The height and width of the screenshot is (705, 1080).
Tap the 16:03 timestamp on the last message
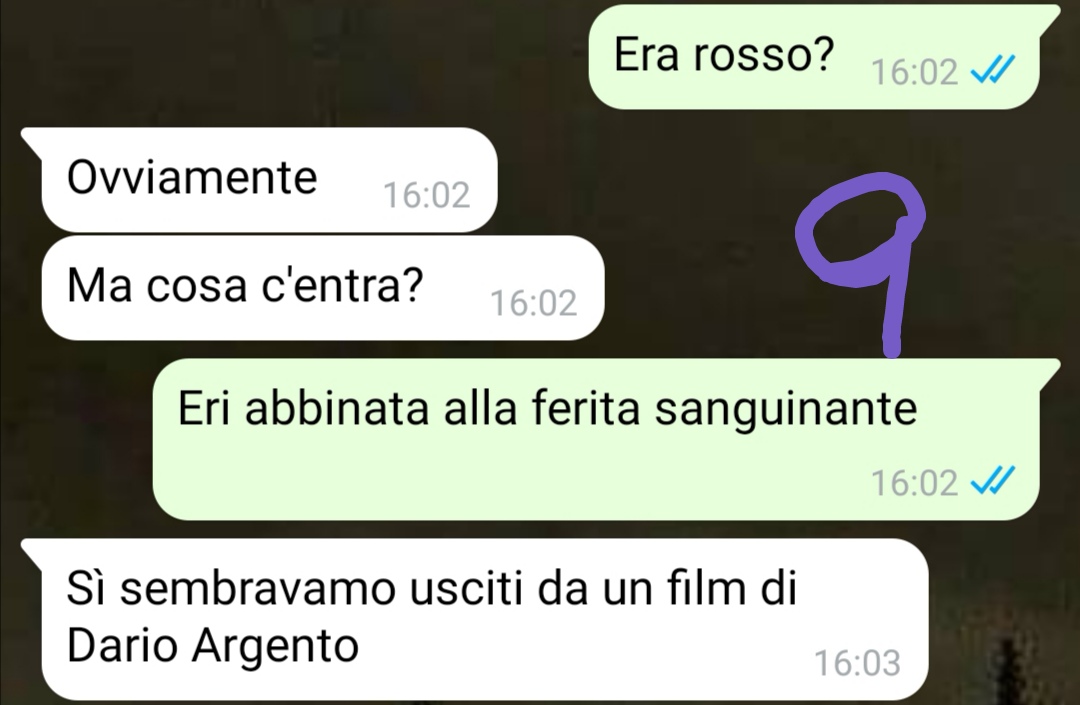[858, 663]
